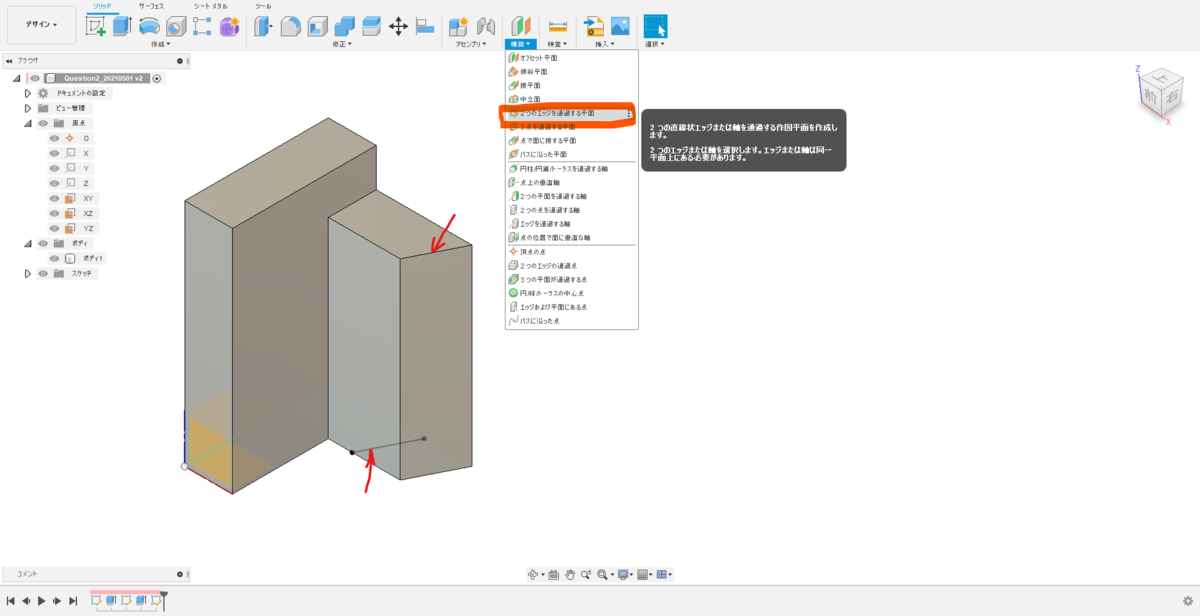
Task: Open the アセンブリ dropdown menu
Action: [472, 44]
